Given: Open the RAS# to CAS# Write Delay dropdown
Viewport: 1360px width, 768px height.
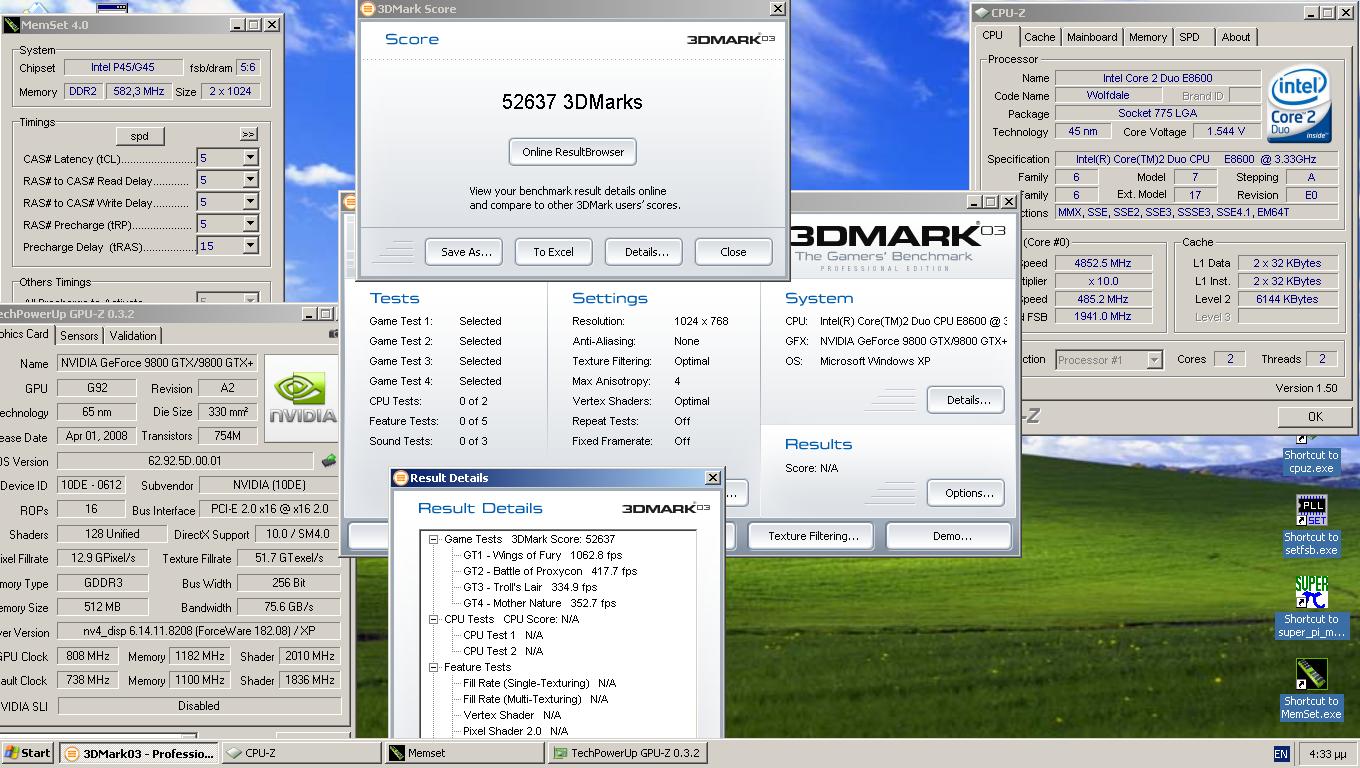Looking at the screenshot, I should click(x=250, y=202).
